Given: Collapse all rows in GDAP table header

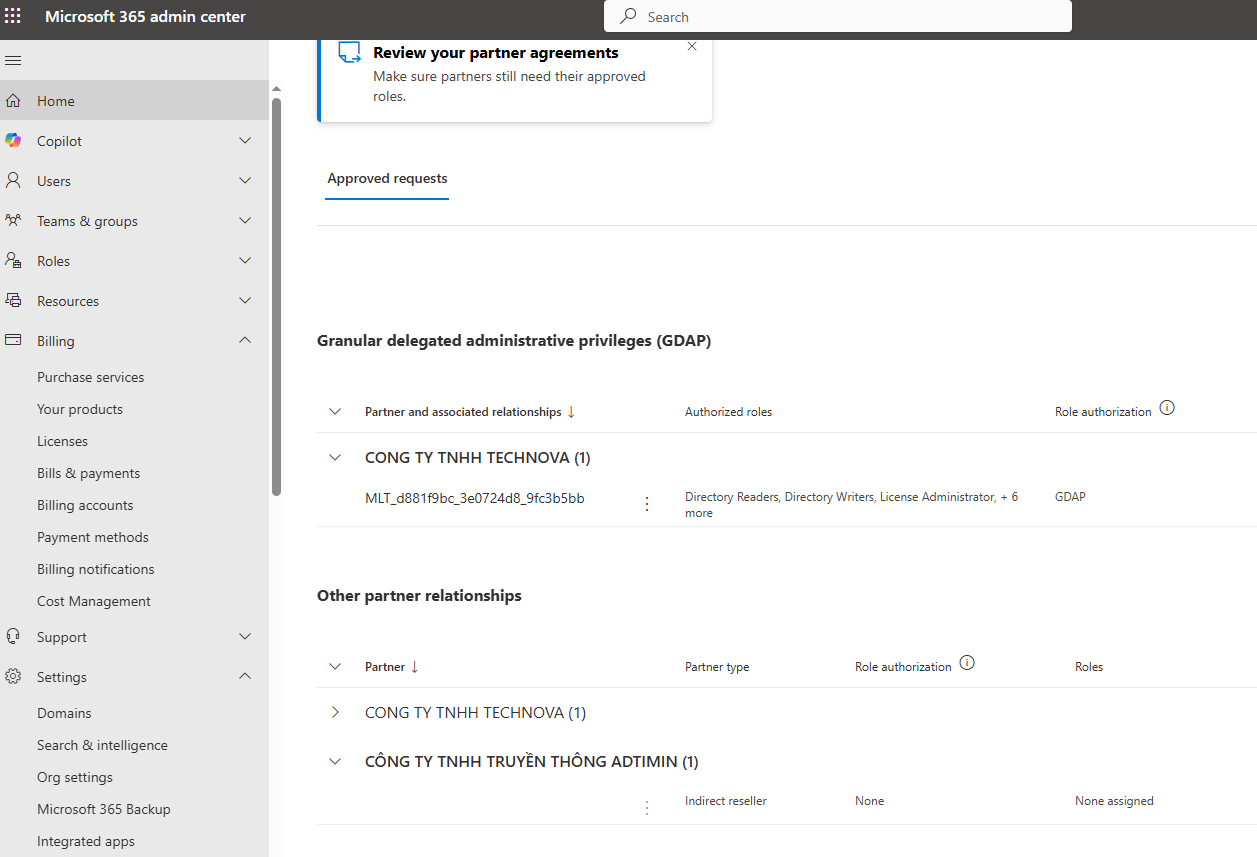Looking at the screenshot, I should click(335, 412).
